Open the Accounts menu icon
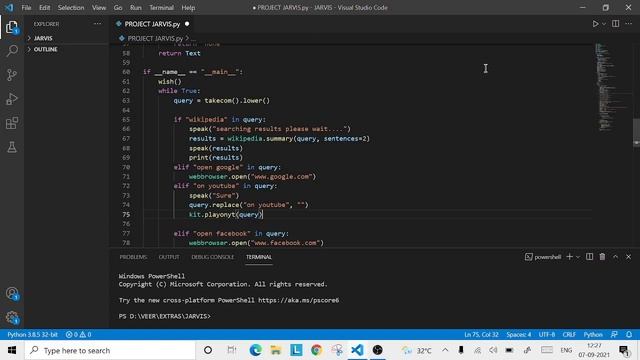The image size is (640, 360). pos(12,293)
